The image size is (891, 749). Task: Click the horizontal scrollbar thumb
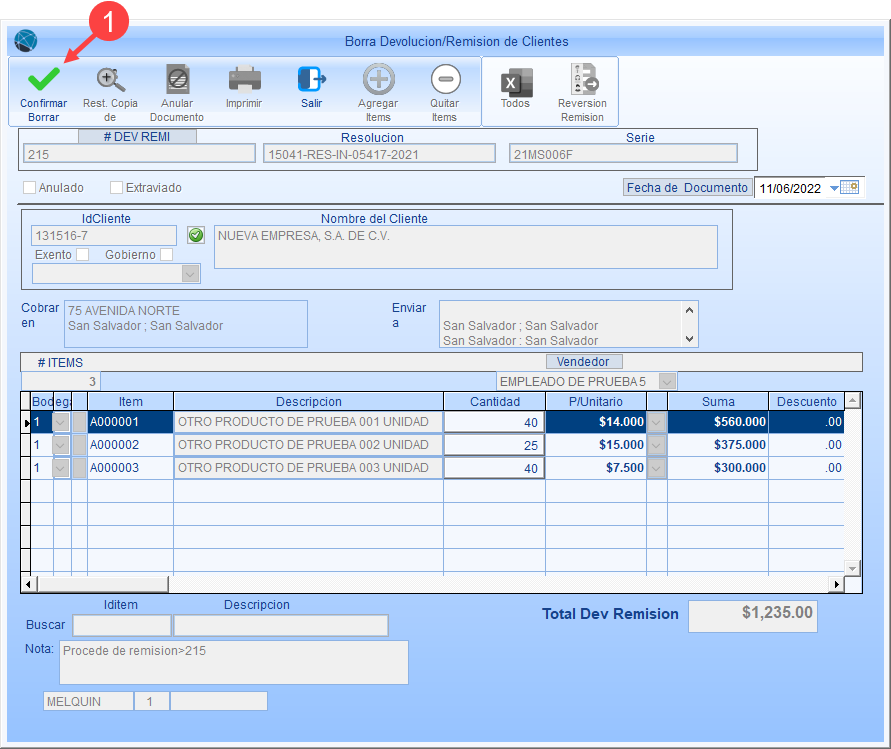click(103, 584)
